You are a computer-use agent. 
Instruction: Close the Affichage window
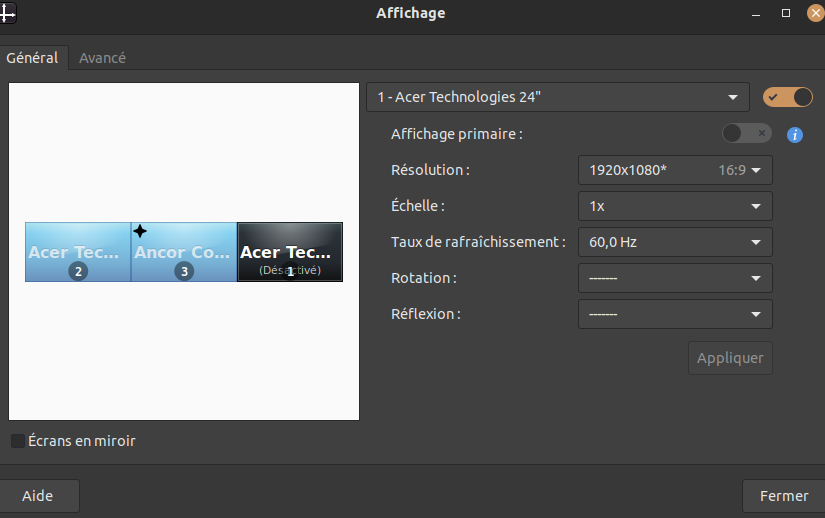pyautogui.click(x=812, y=13)
